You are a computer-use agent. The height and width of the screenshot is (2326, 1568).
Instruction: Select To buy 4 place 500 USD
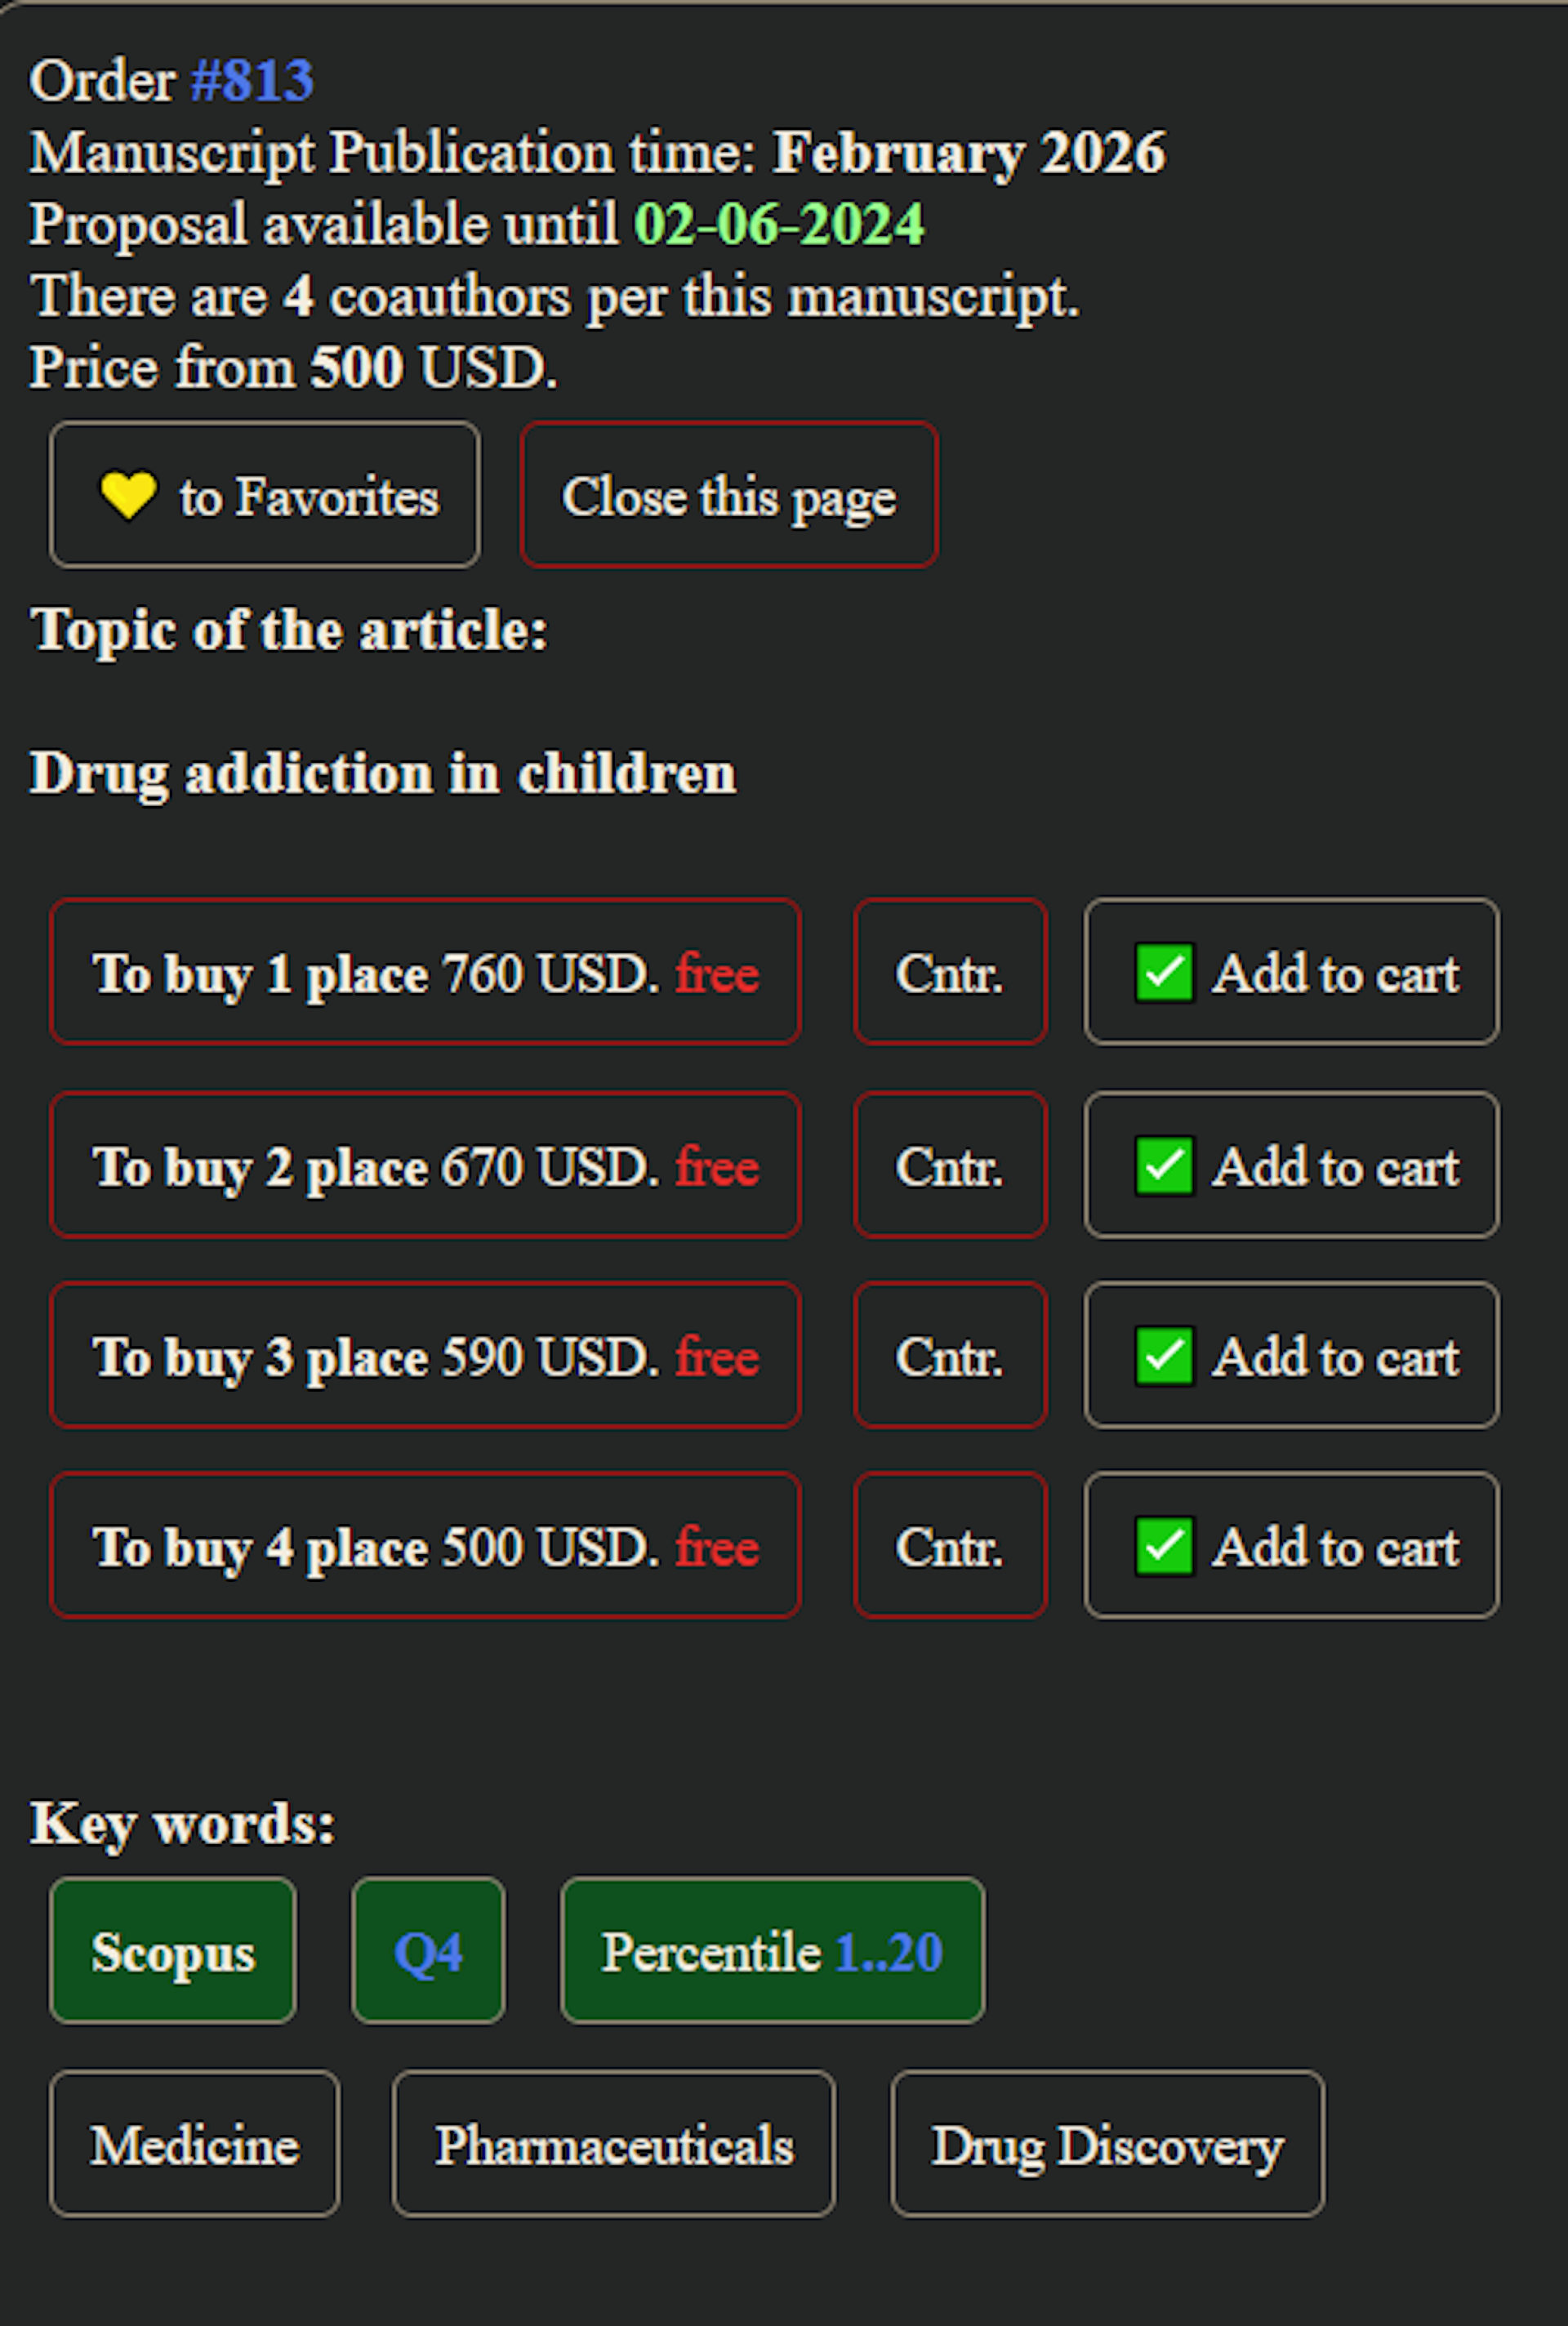coord(425,1545)
